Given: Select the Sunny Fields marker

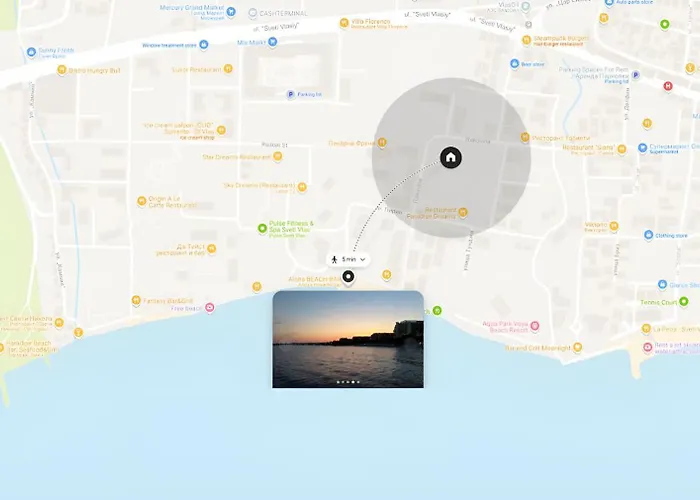Looking at the screenshot, I should pos(31,51).
